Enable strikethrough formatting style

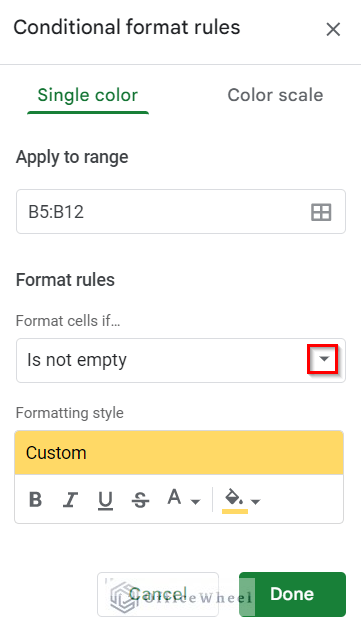(x=140, y=500)
